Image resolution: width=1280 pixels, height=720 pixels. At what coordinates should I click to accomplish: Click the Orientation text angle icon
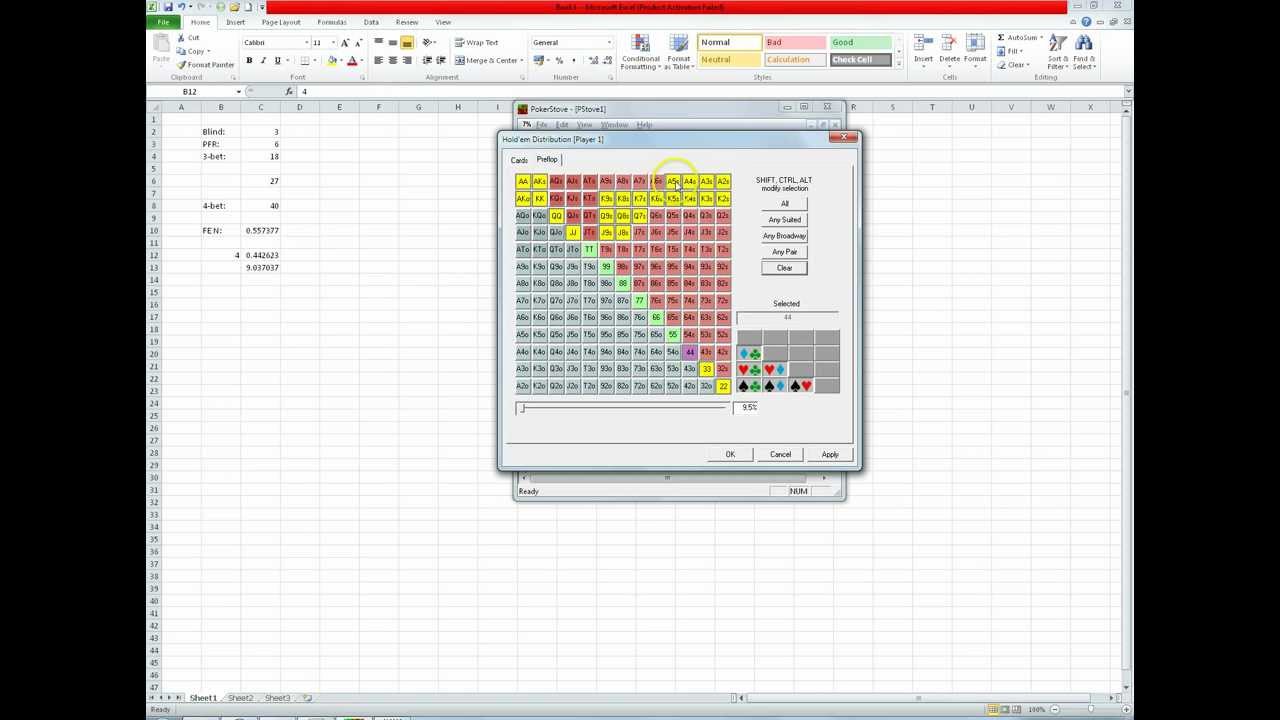tap(428, 43)
